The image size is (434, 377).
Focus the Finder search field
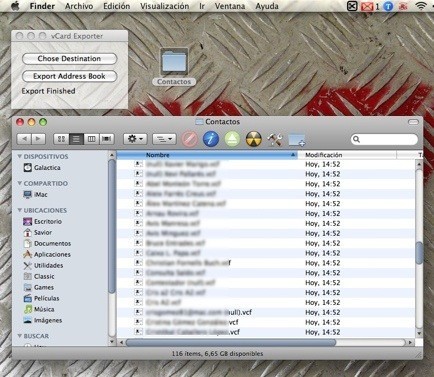384,139
